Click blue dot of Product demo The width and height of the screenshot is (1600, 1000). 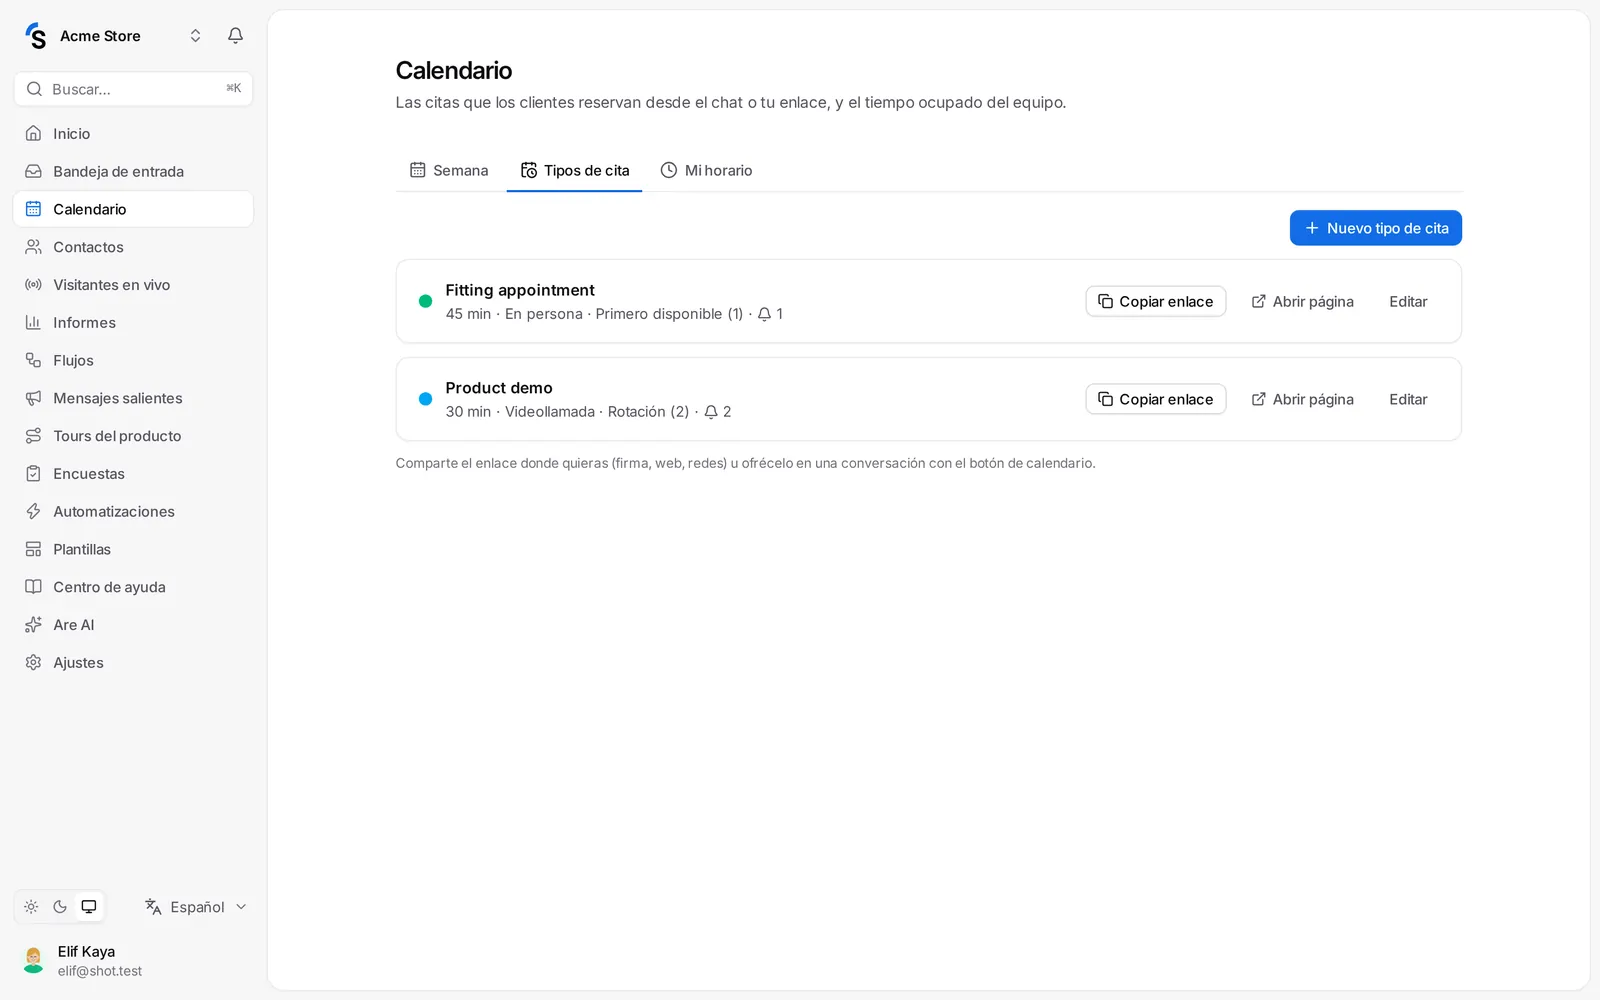(425, 399)
